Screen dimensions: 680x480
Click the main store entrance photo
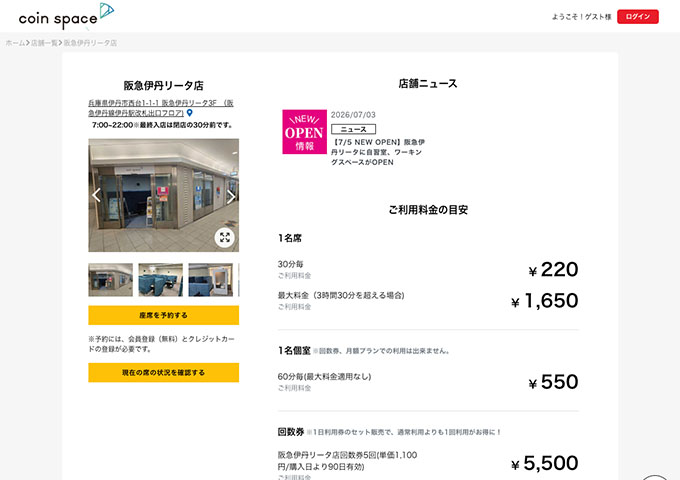pyautogui.click(x=163, y=195)
